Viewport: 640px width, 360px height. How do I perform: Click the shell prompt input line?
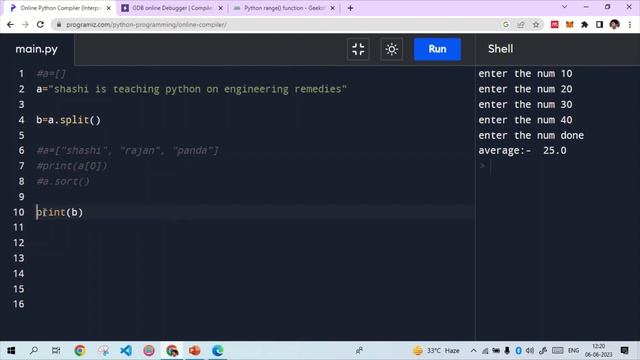tap(558, 166)
